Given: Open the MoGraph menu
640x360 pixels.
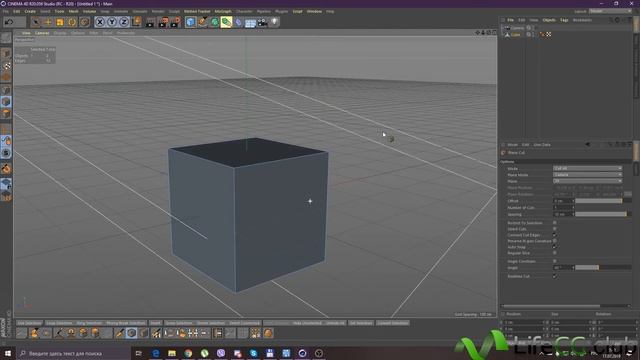Looking at the screenshot, I should click(223, 11).
